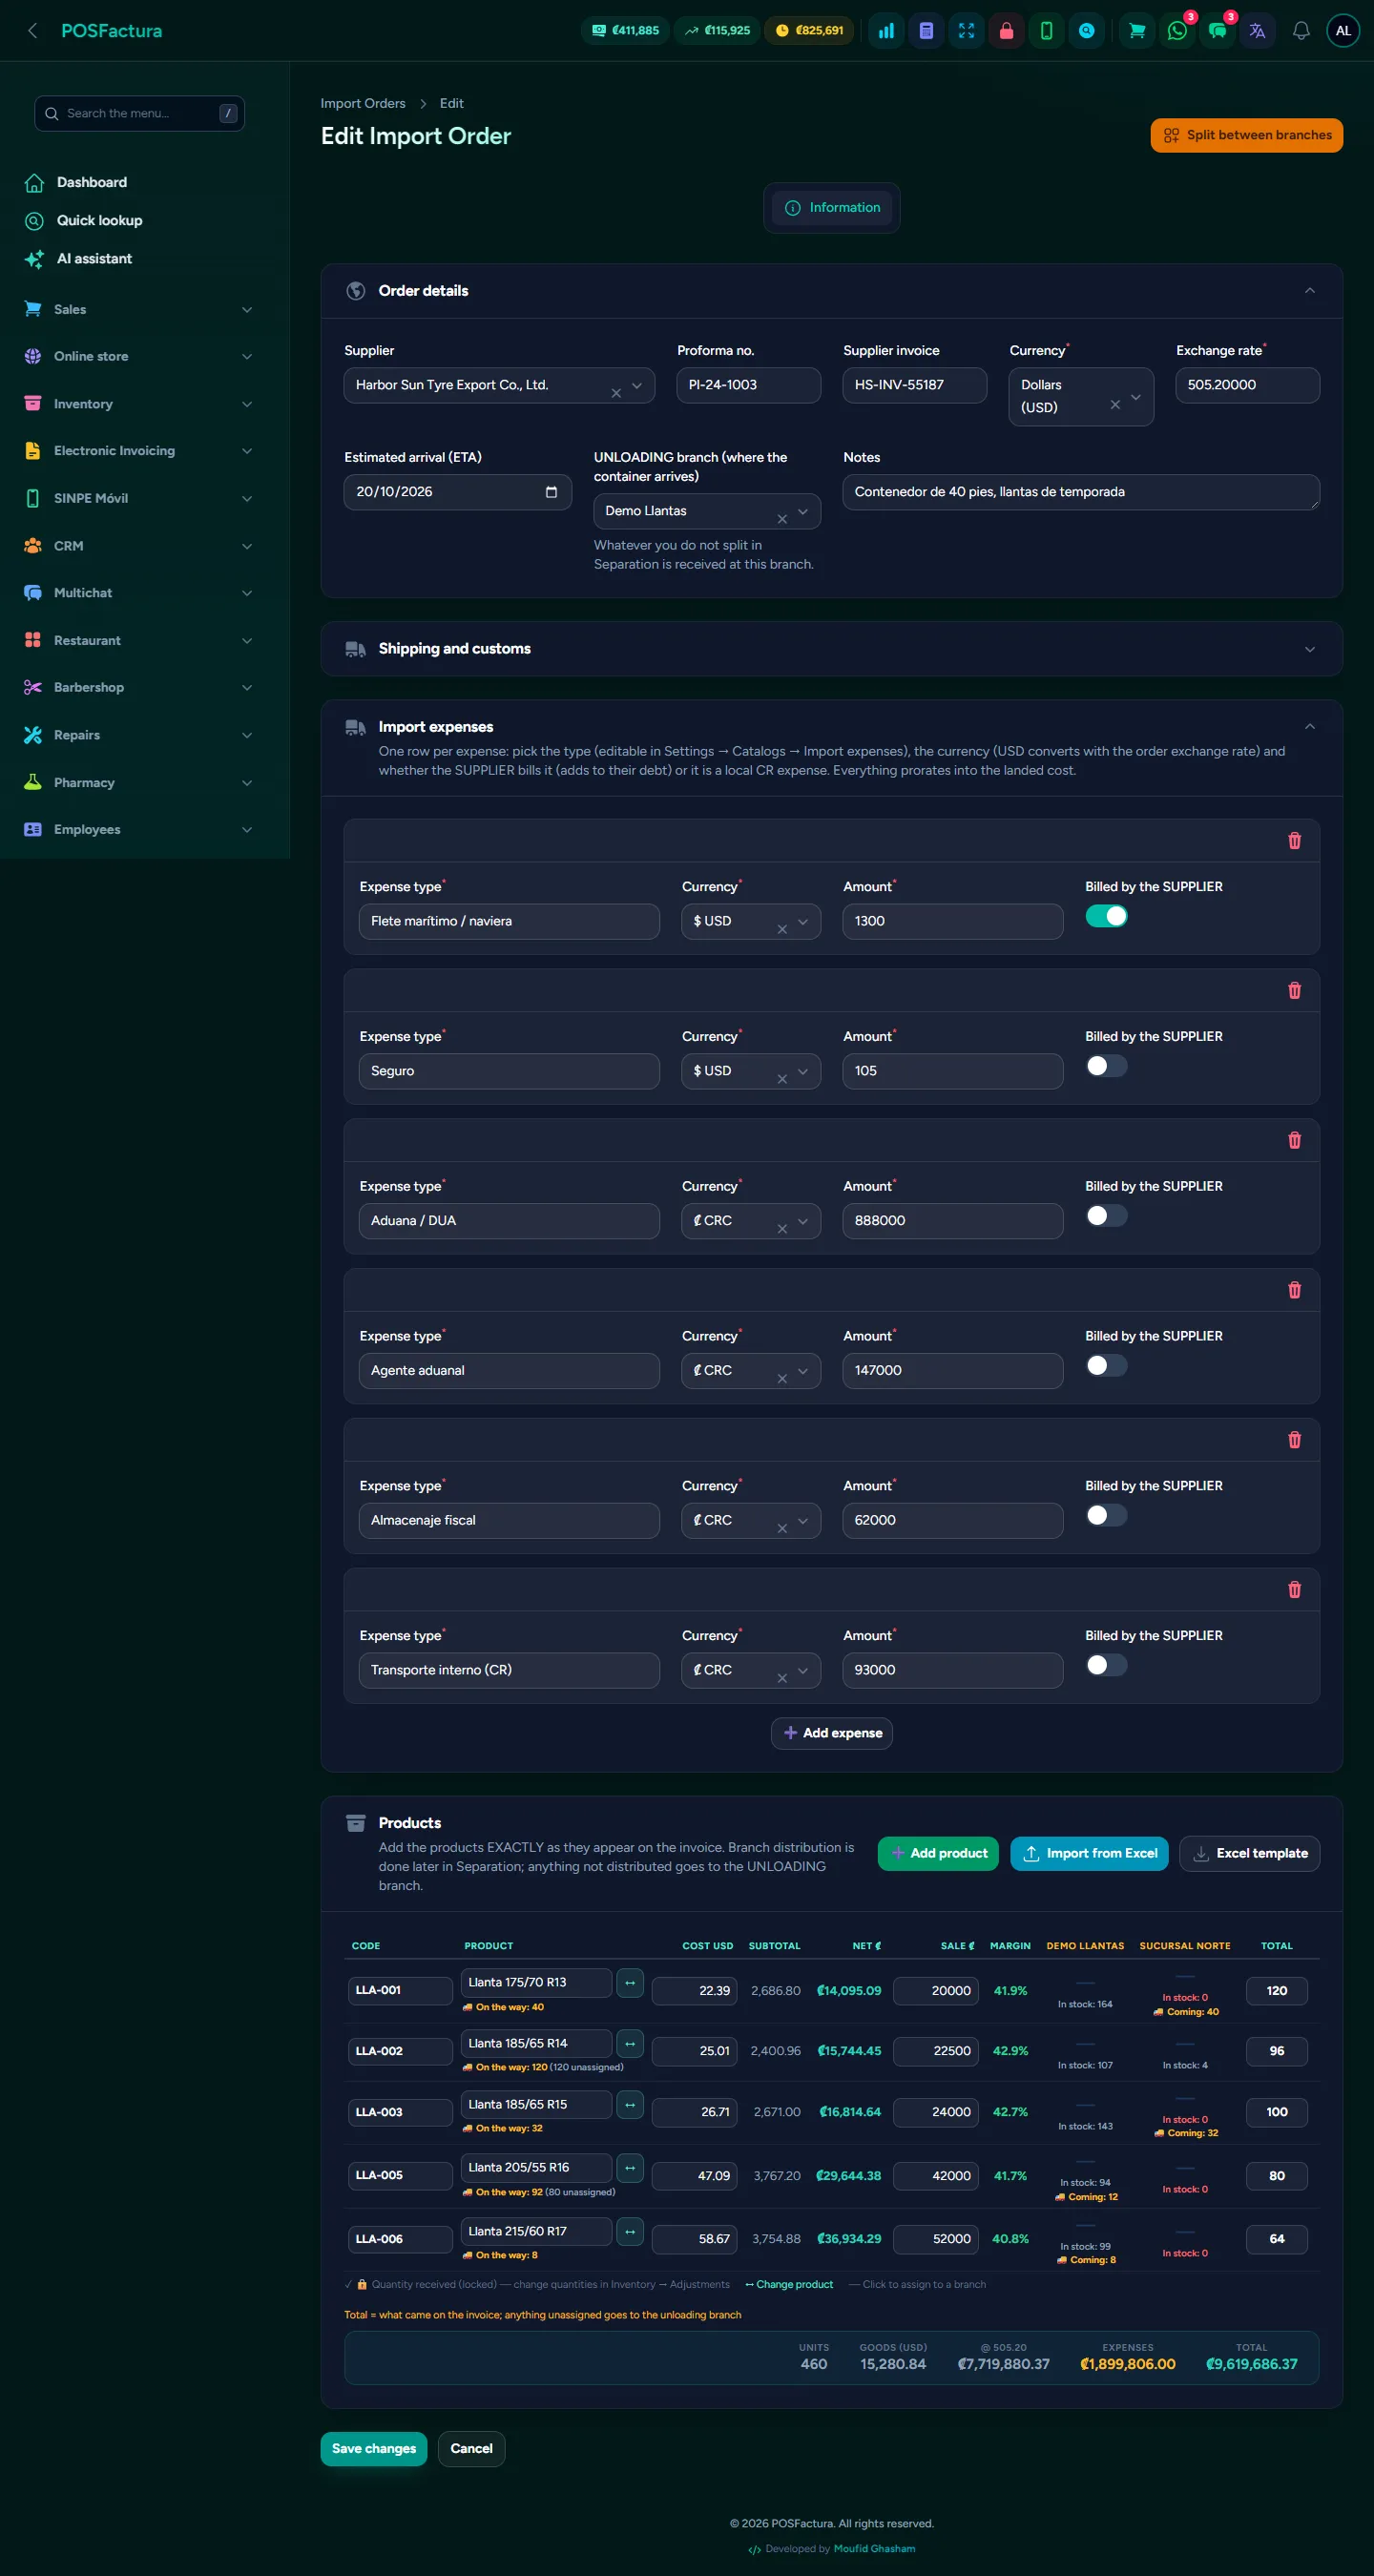Screen dimensions: 1374x2576
Task: Click the back arrow next to POSFactura
Action: (x=33, y=31)
